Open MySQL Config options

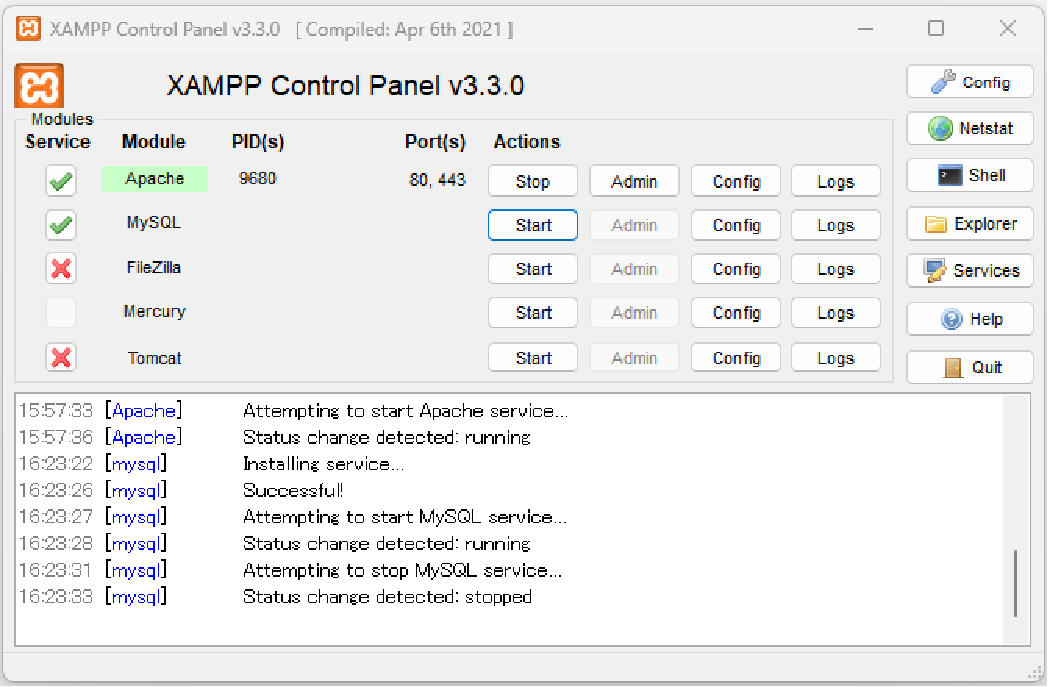736,225
